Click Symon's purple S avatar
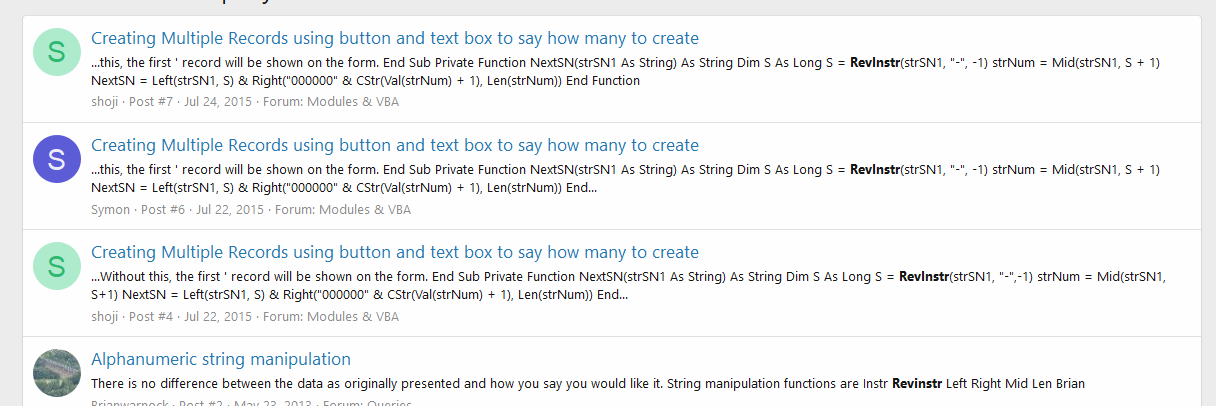The height and width of the screenshot is (406, 1216). pos(57,159)
